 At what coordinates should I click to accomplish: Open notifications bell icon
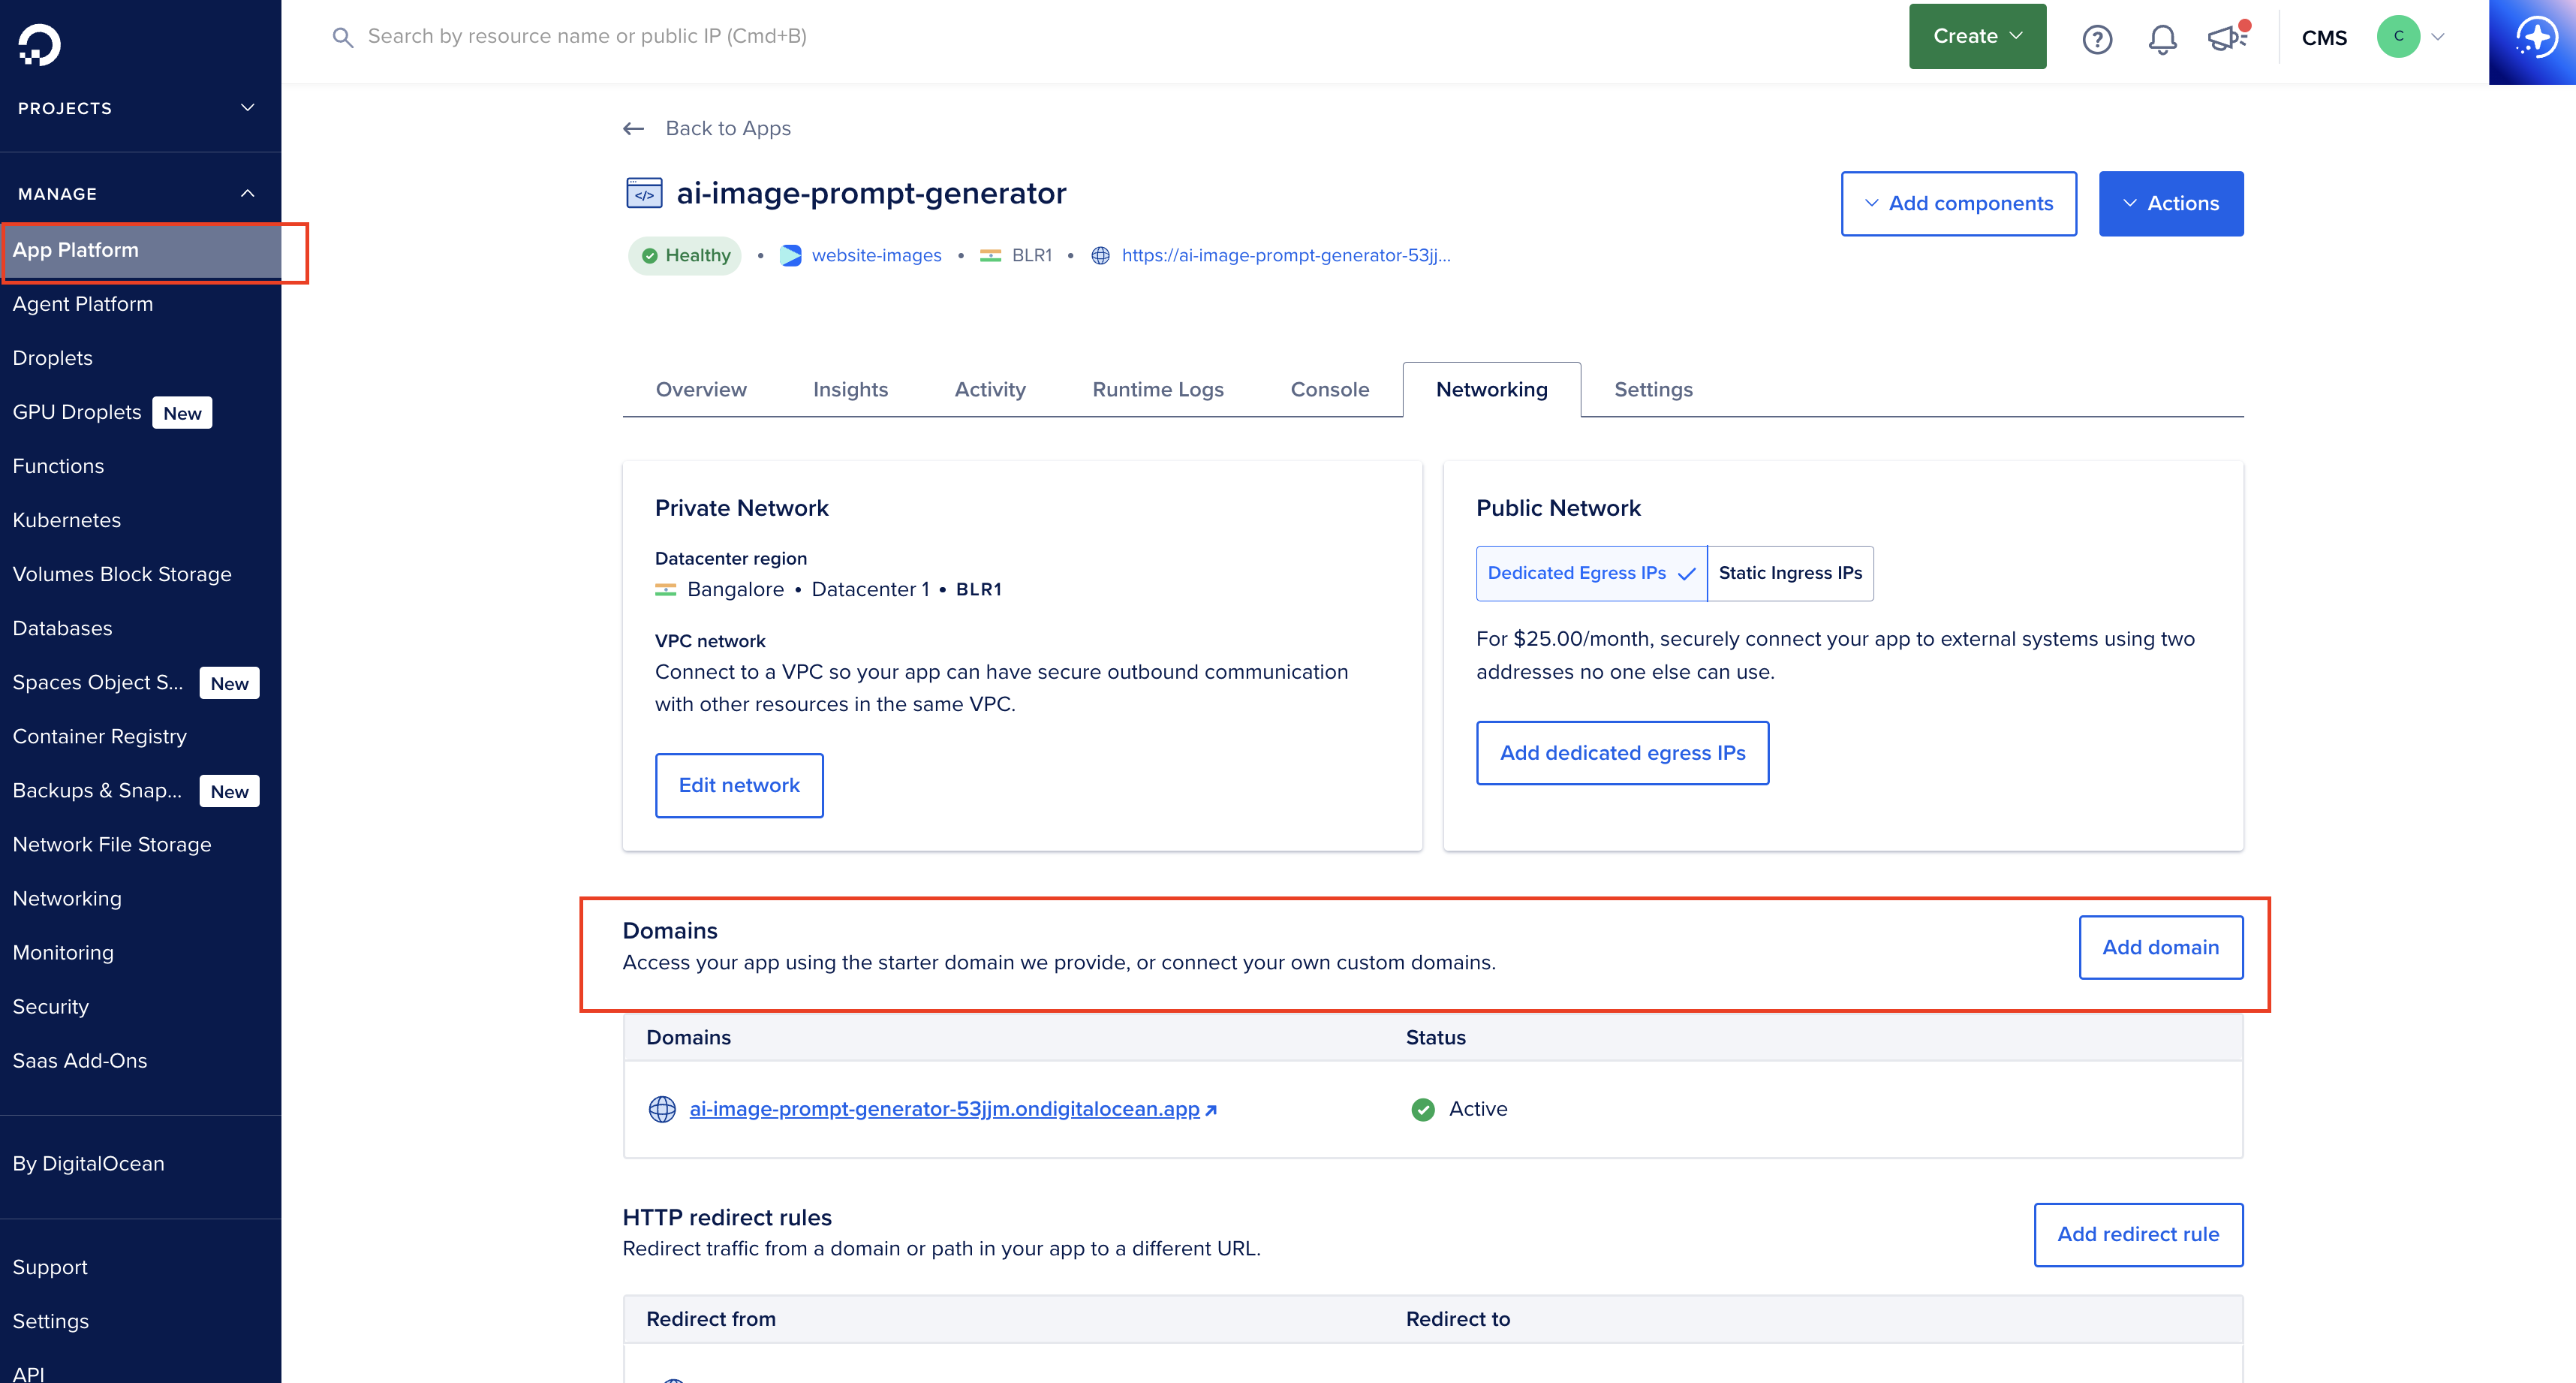[x=2162, y=39]
